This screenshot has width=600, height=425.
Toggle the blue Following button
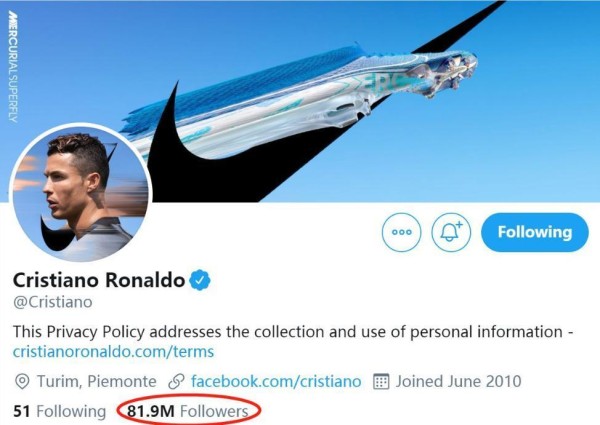pos(535,232)
